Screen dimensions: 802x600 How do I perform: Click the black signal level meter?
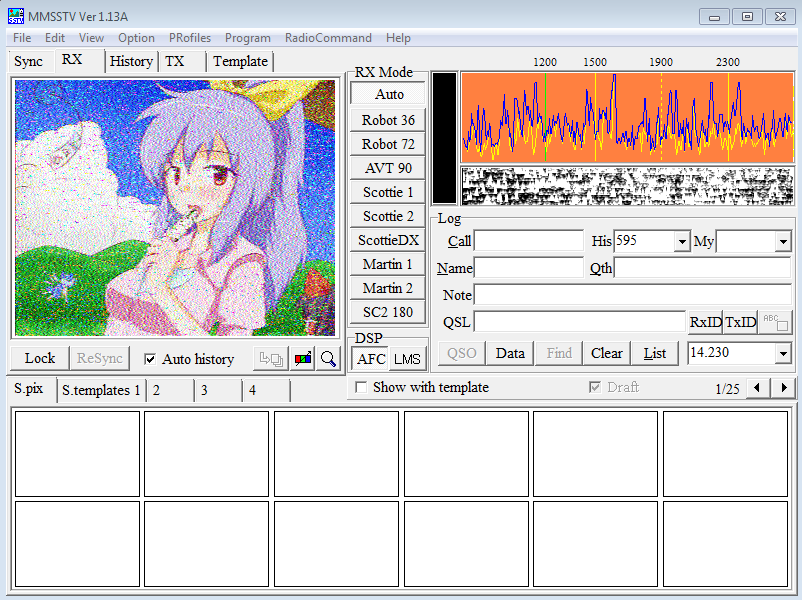[444, 139]
